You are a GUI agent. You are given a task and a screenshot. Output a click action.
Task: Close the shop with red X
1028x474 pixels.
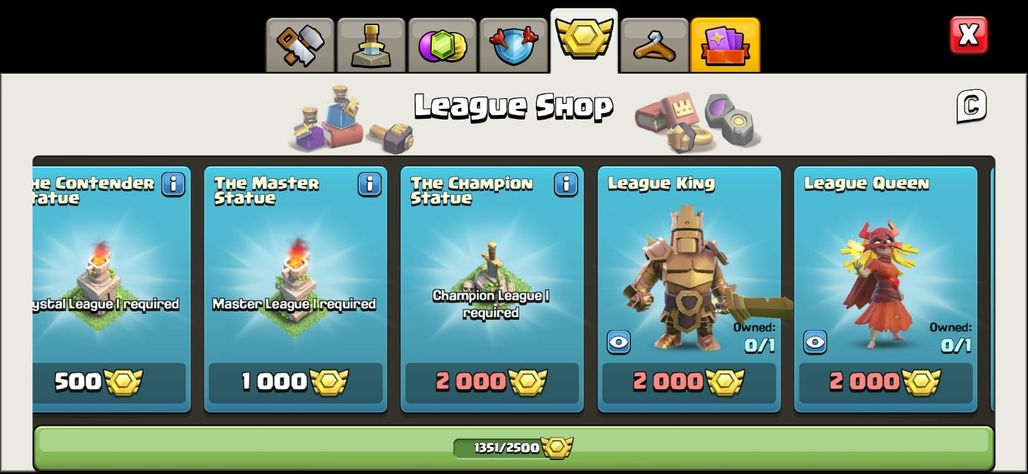point(968,35)
